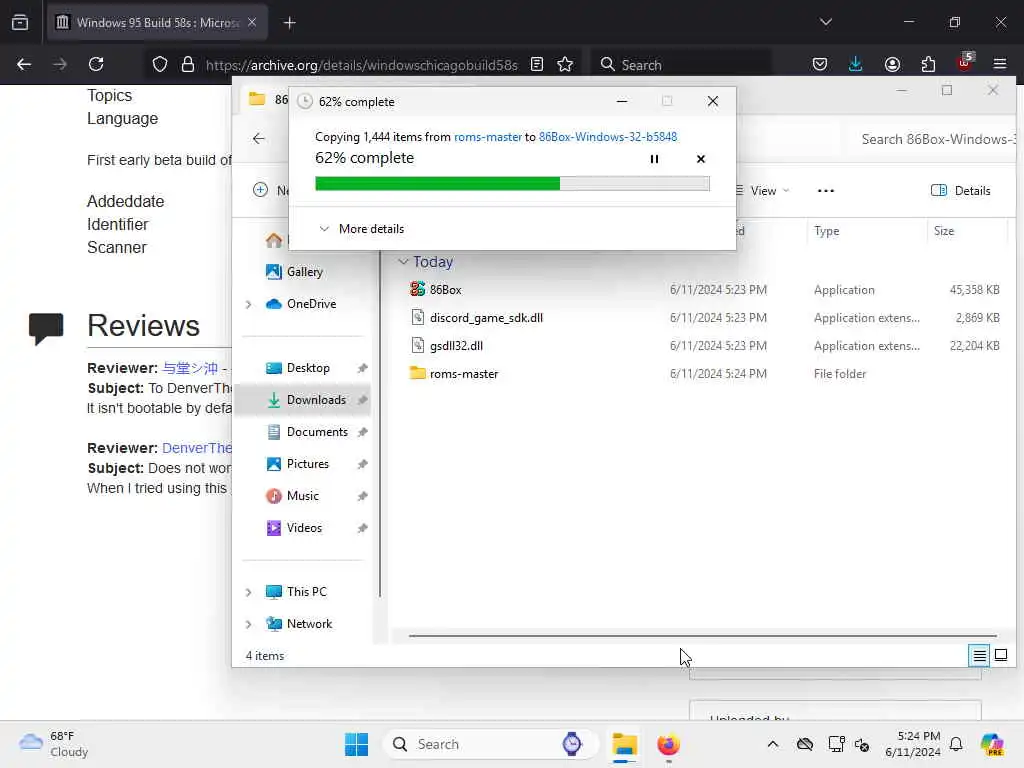Open Firefox View recent browsing icon
This screenshot has height=768, width=1024.
tap(20, 22)
